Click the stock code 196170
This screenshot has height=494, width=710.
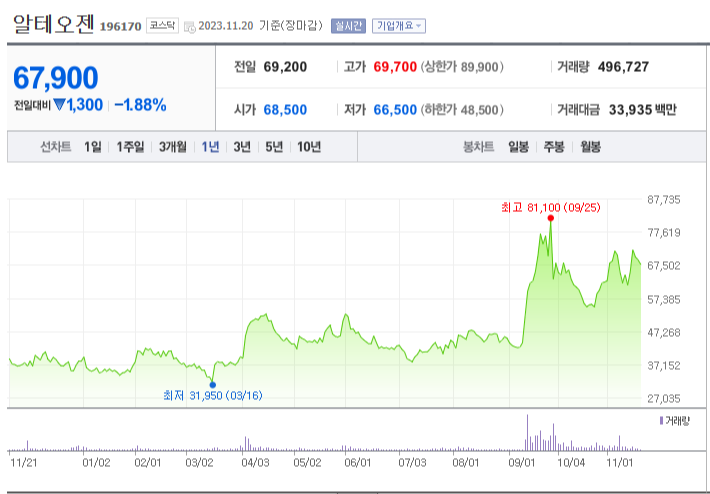(120, 26)
